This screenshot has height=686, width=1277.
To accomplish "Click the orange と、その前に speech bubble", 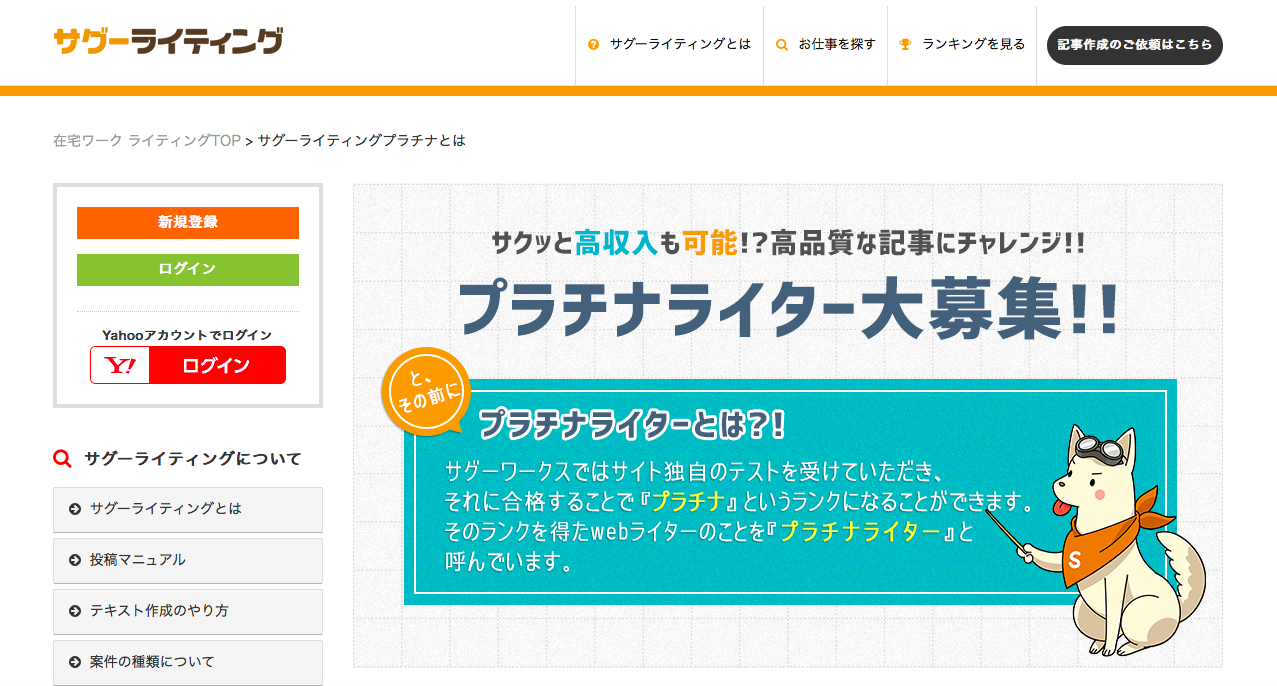I will (x=426, y=392).
